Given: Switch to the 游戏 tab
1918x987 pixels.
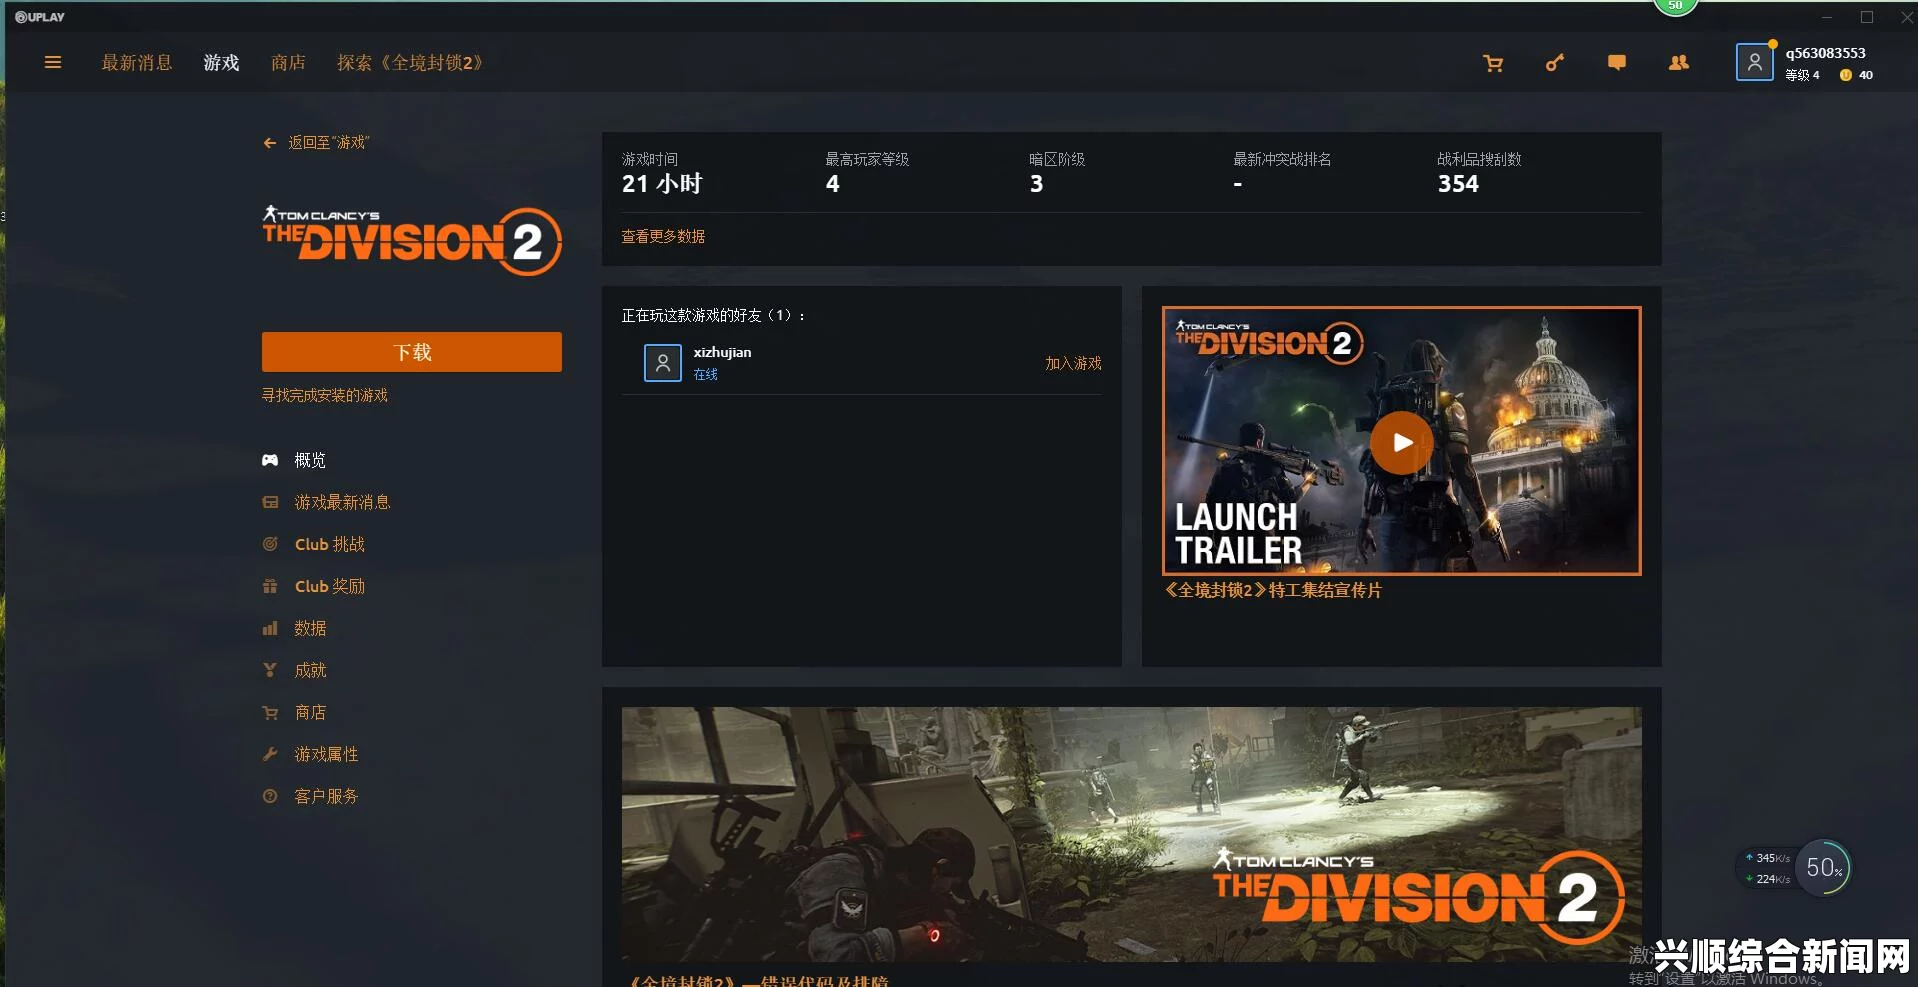Looking at the screenshot, I should click(221, 63).
